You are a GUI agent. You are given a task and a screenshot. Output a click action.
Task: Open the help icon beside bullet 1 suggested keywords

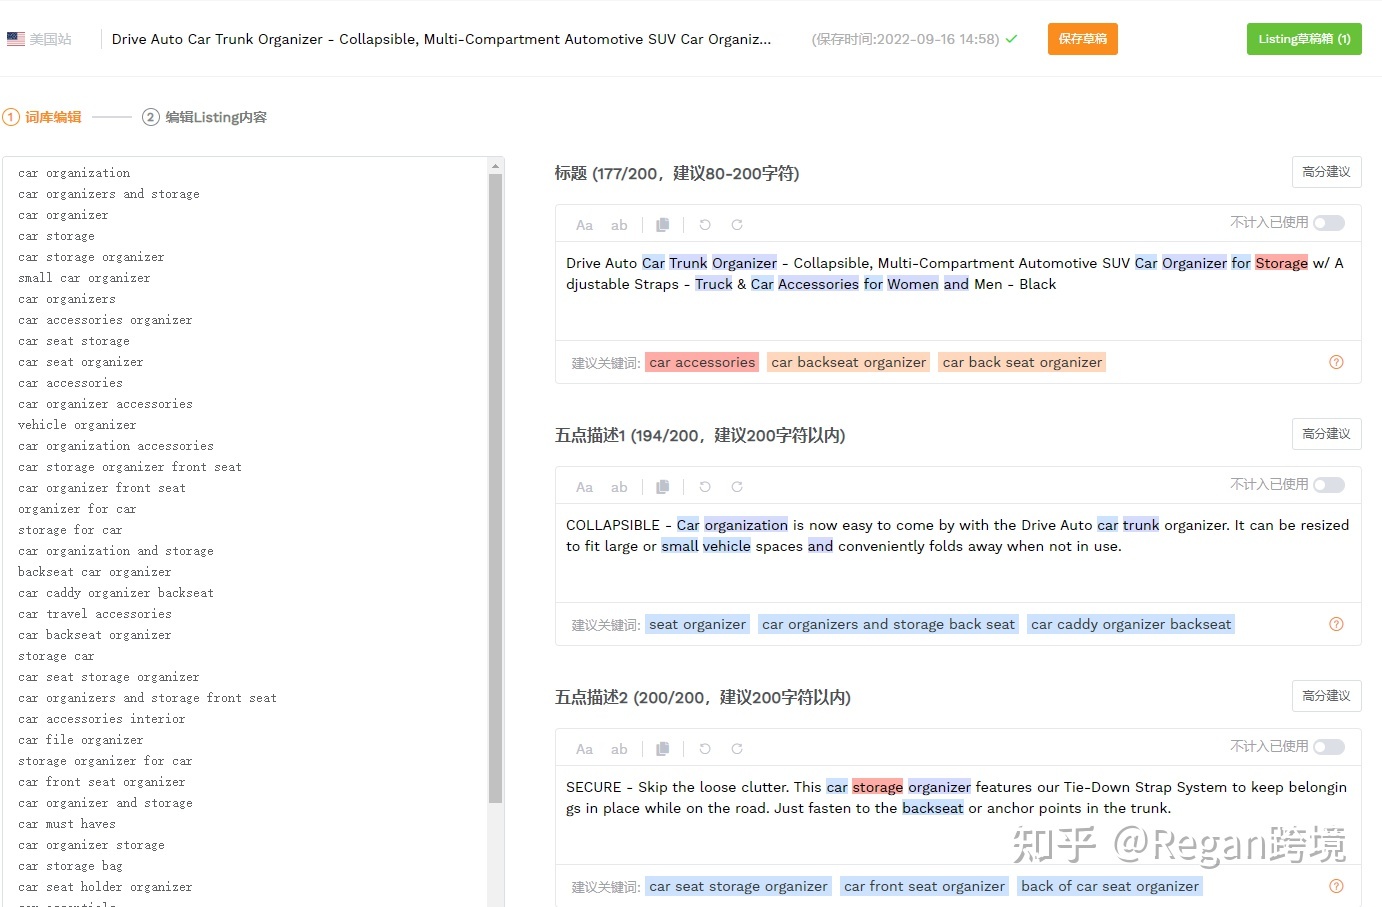tap(1336, 624)
